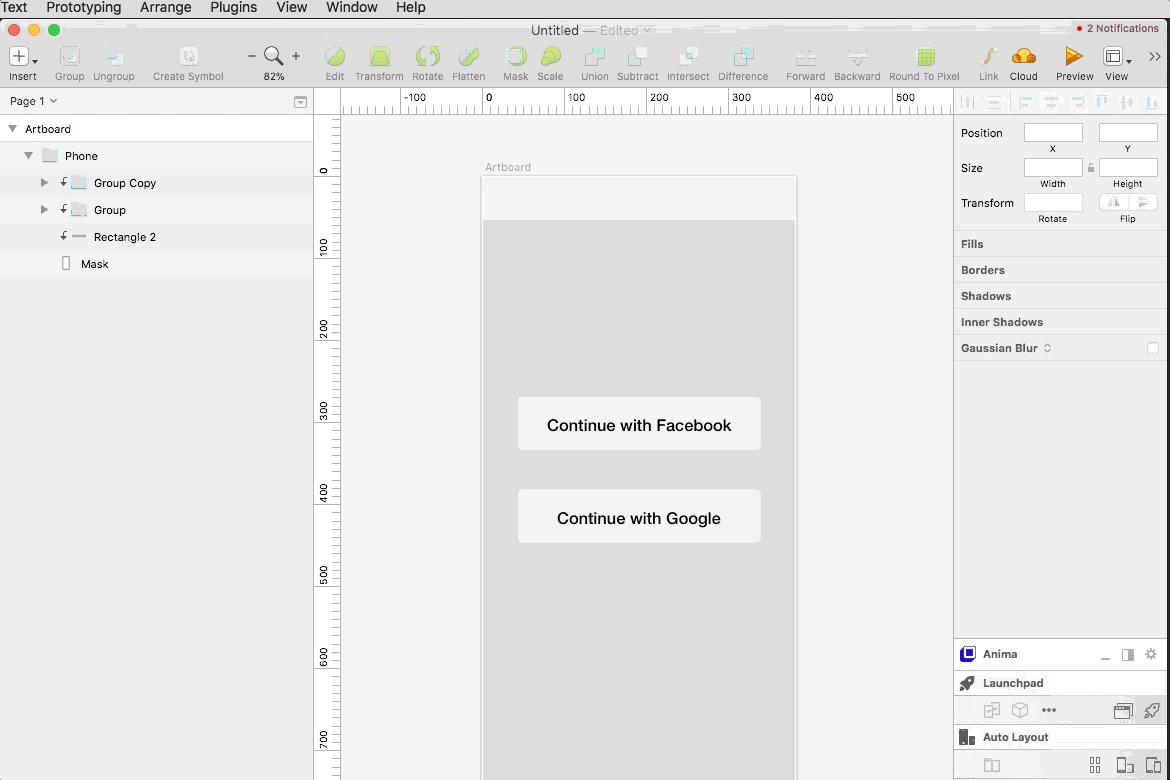Screen dimensions: 1170x780
Task: Open the Plugins menu
Action: 233,7
